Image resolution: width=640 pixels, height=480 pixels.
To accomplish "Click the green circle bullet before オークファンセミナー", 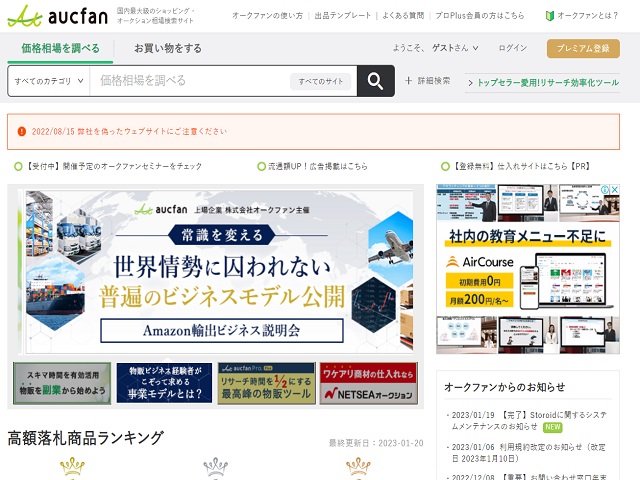I will pyautogui.click(x=18, y=167).
